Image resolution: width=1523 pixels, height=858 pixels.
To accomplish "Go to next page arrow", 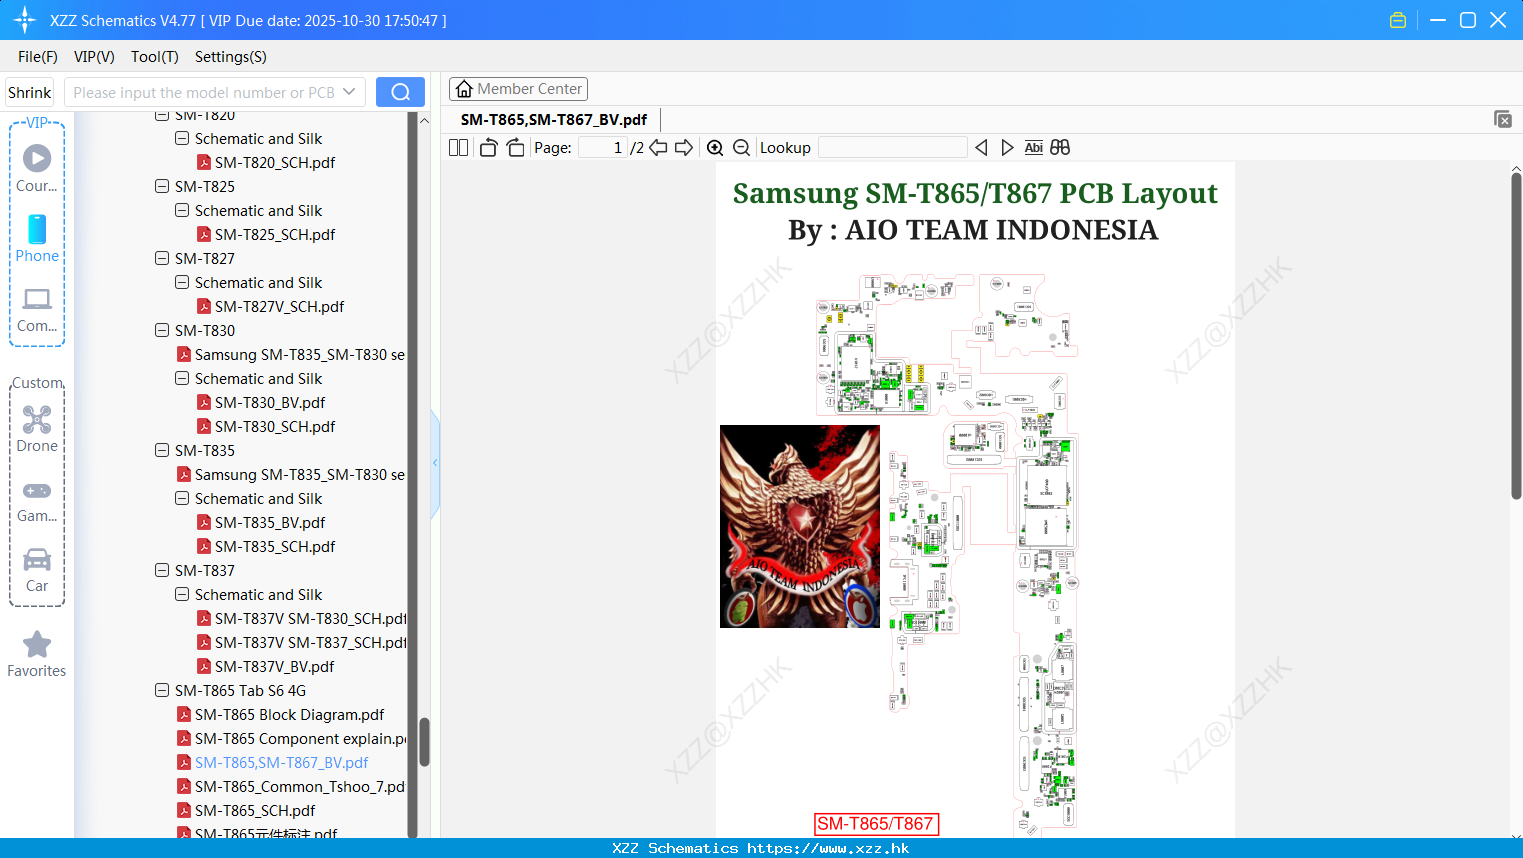I will 684,147.
